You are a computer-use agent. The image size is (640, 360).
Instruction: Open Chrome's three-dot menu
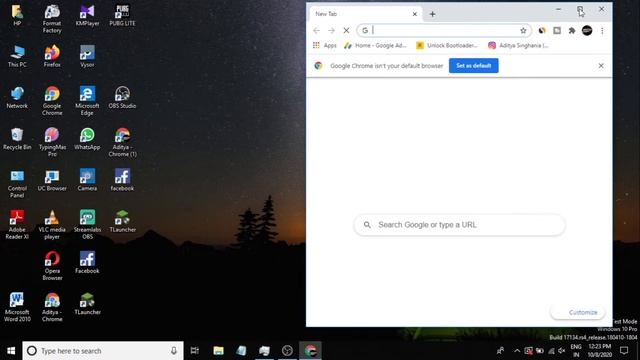click(602, 31)
